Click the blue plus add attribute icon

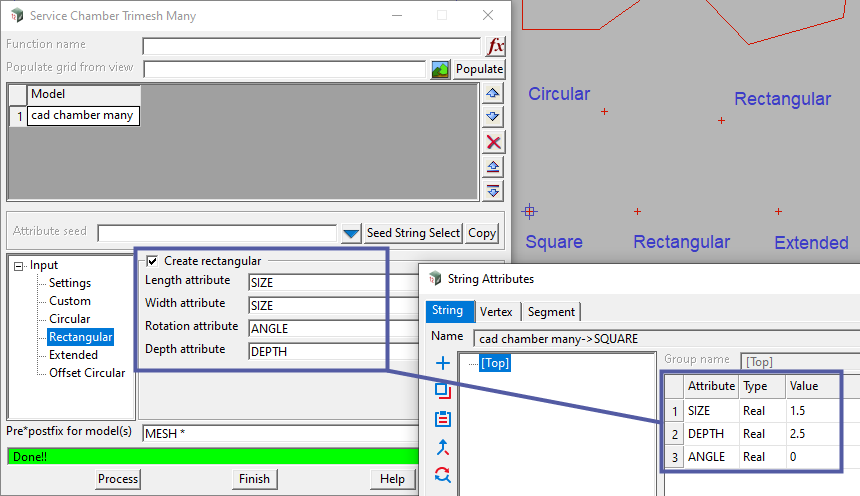point(443,363)
